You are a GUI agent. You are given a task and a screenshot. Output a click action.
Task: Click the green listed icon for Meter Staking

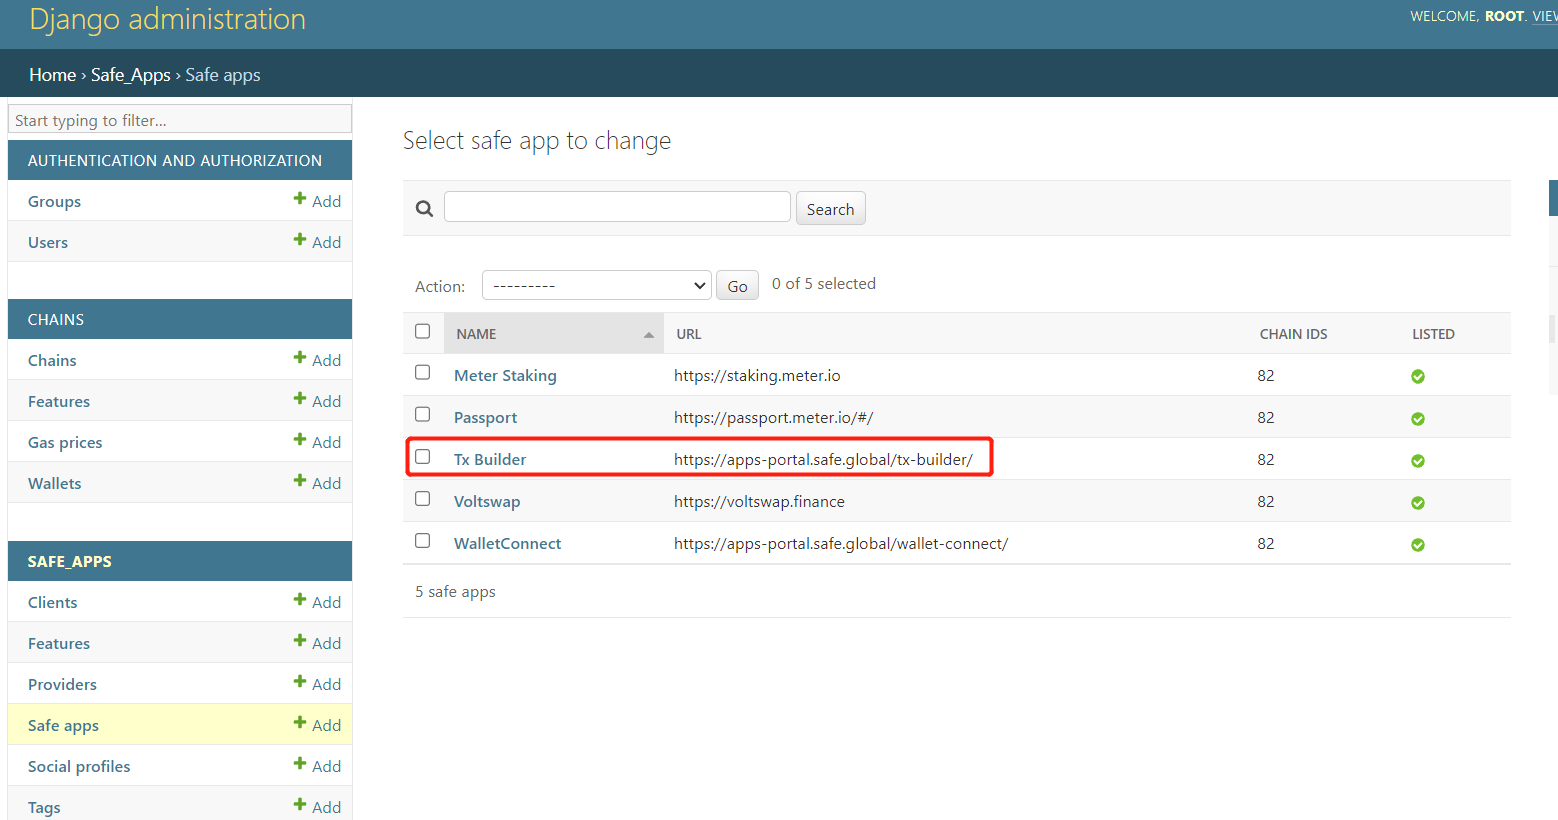tap(1417, 376)
